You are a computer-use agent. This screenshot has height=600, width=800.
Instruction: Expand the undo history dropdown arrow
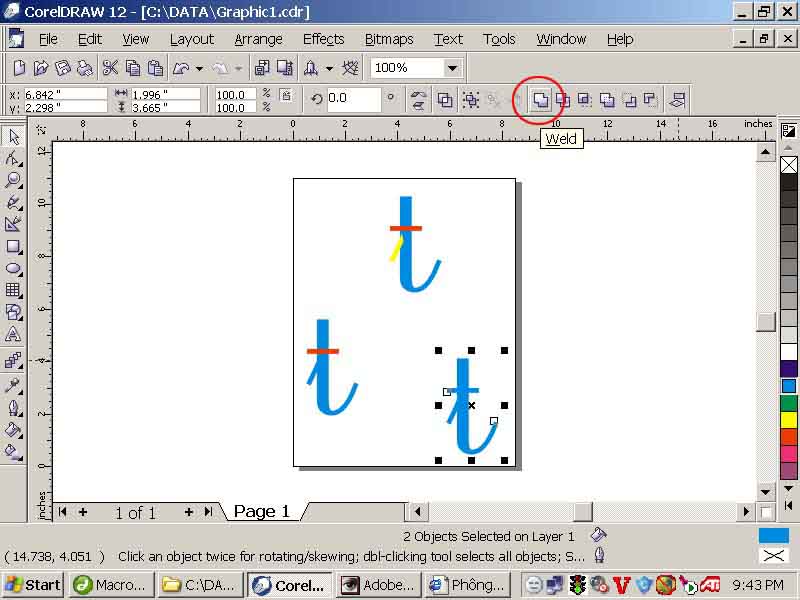click(199, 68)
